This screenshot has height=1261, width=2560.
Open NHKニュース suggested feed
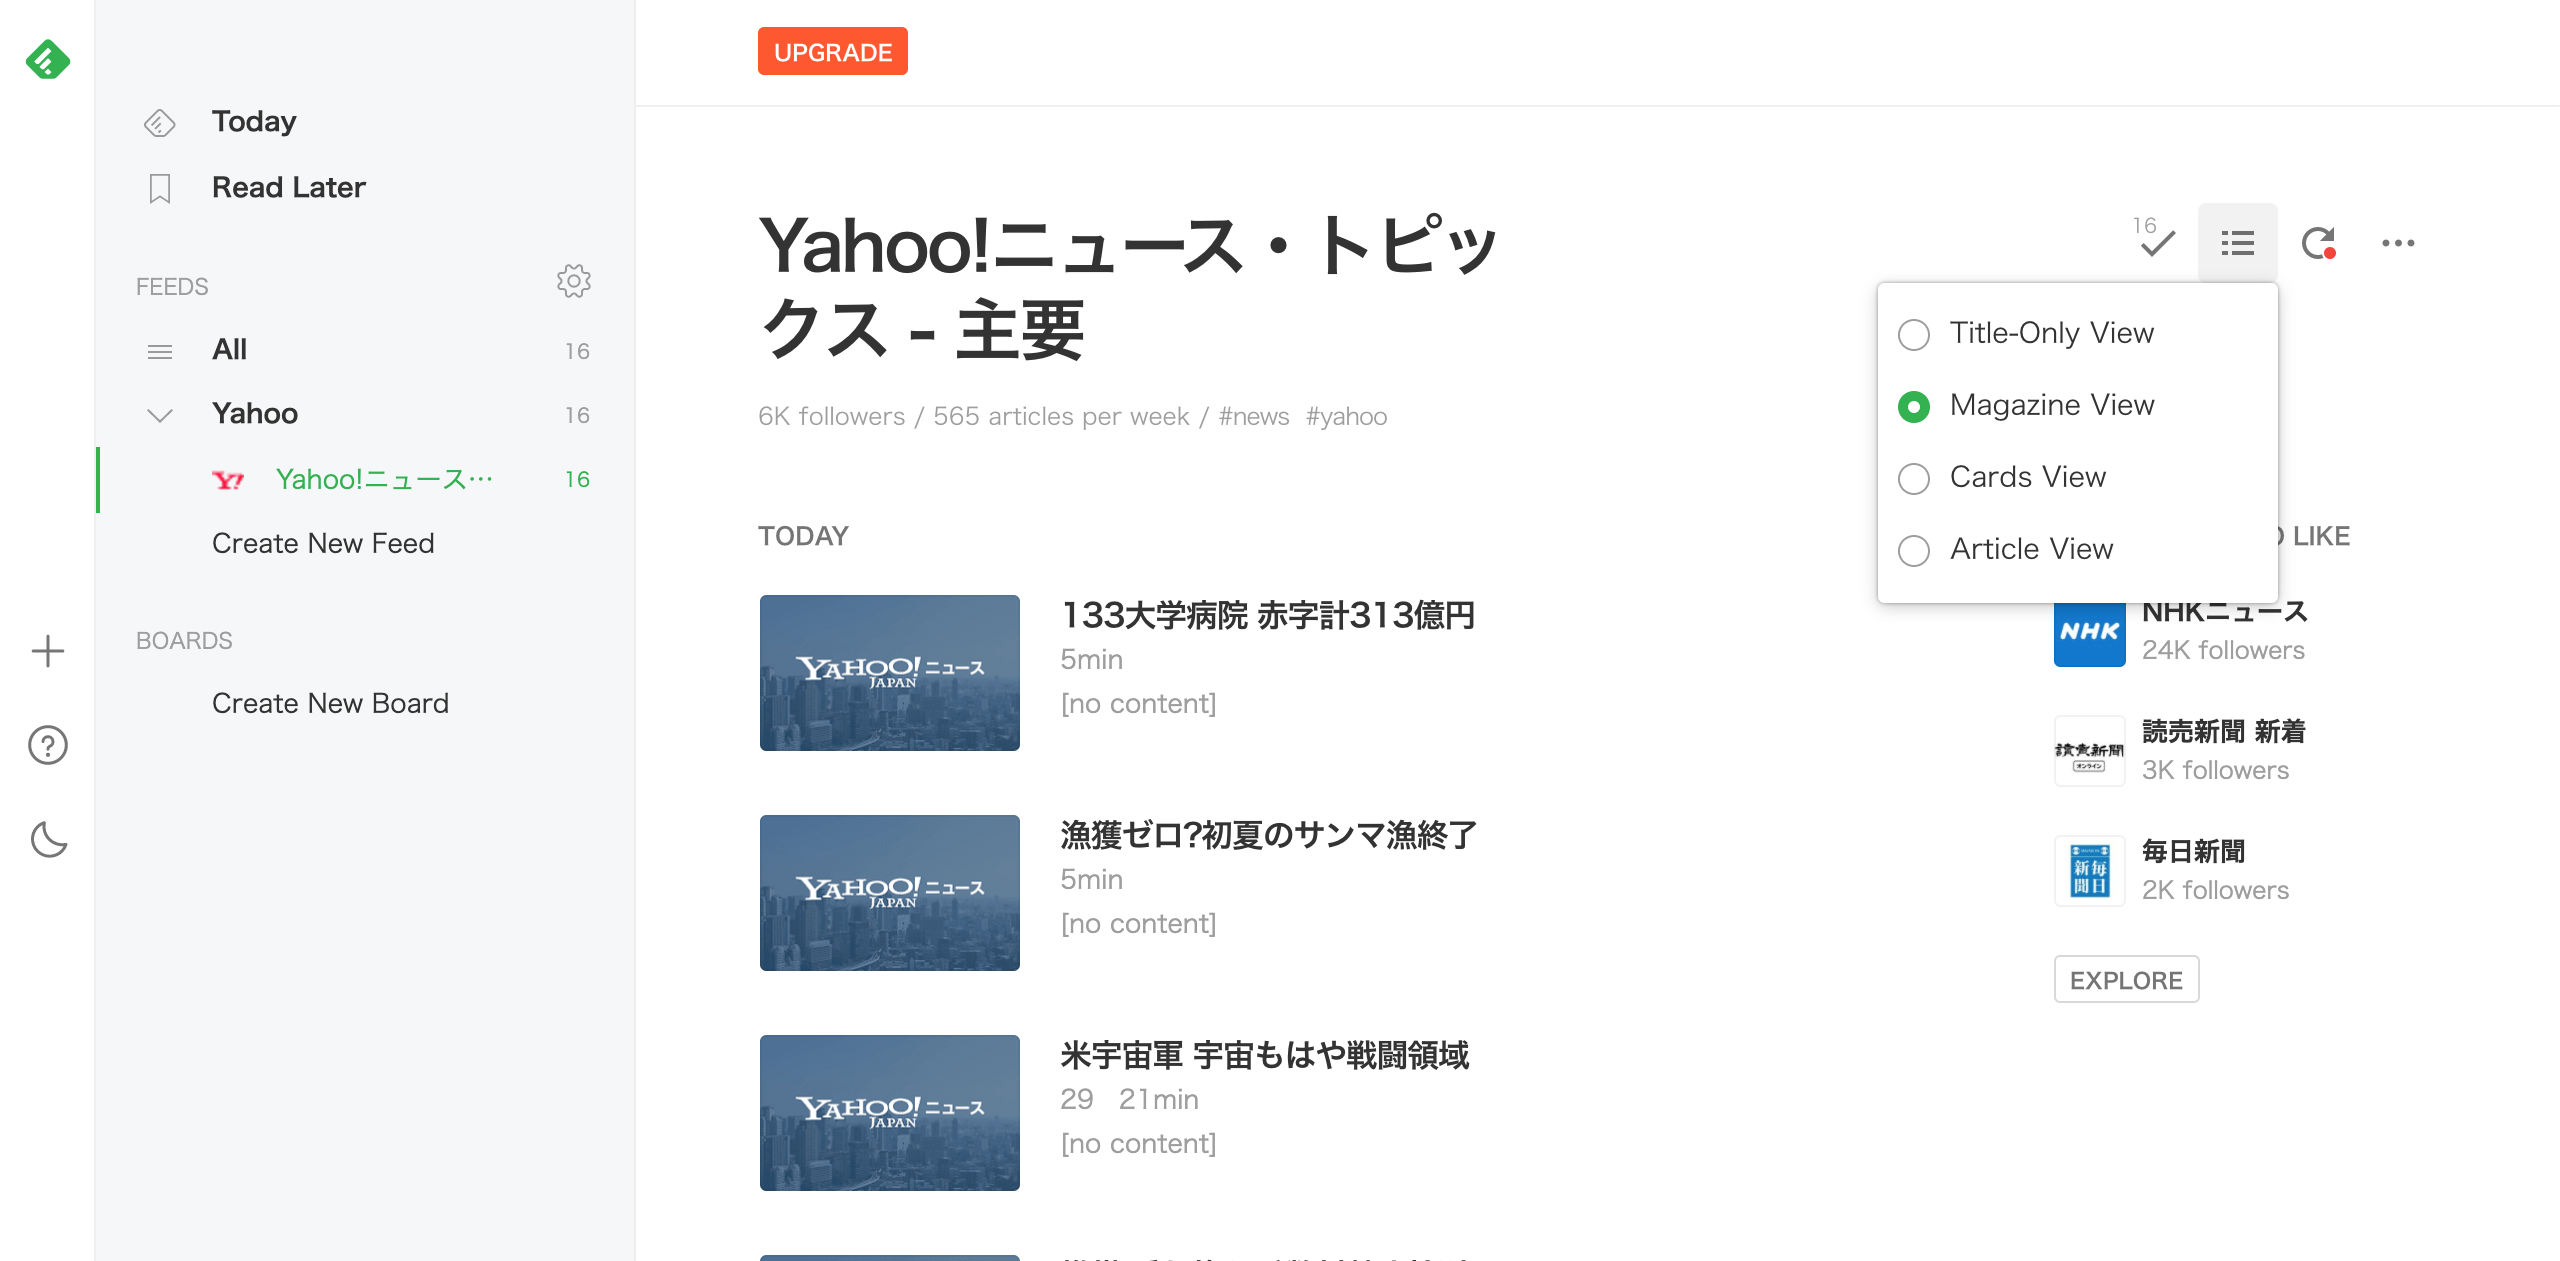pyautogui.click(x=2224, y=611)
